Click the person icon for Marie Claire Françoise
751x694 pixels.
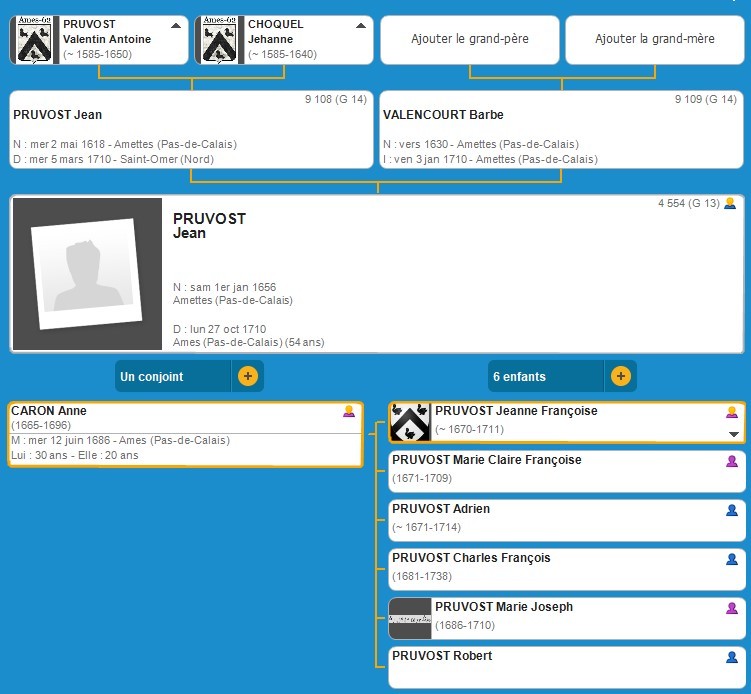[x=732, y=461]
